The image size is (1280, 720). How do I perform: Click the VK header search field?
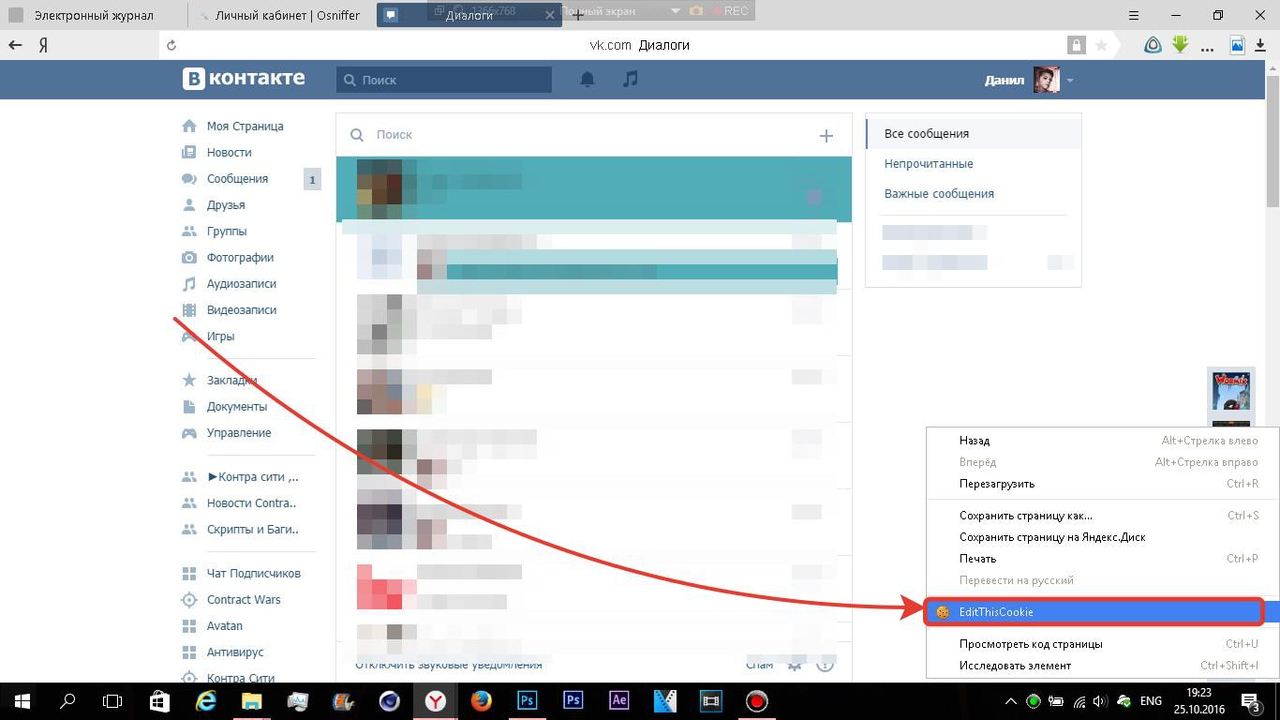[452, 80]
